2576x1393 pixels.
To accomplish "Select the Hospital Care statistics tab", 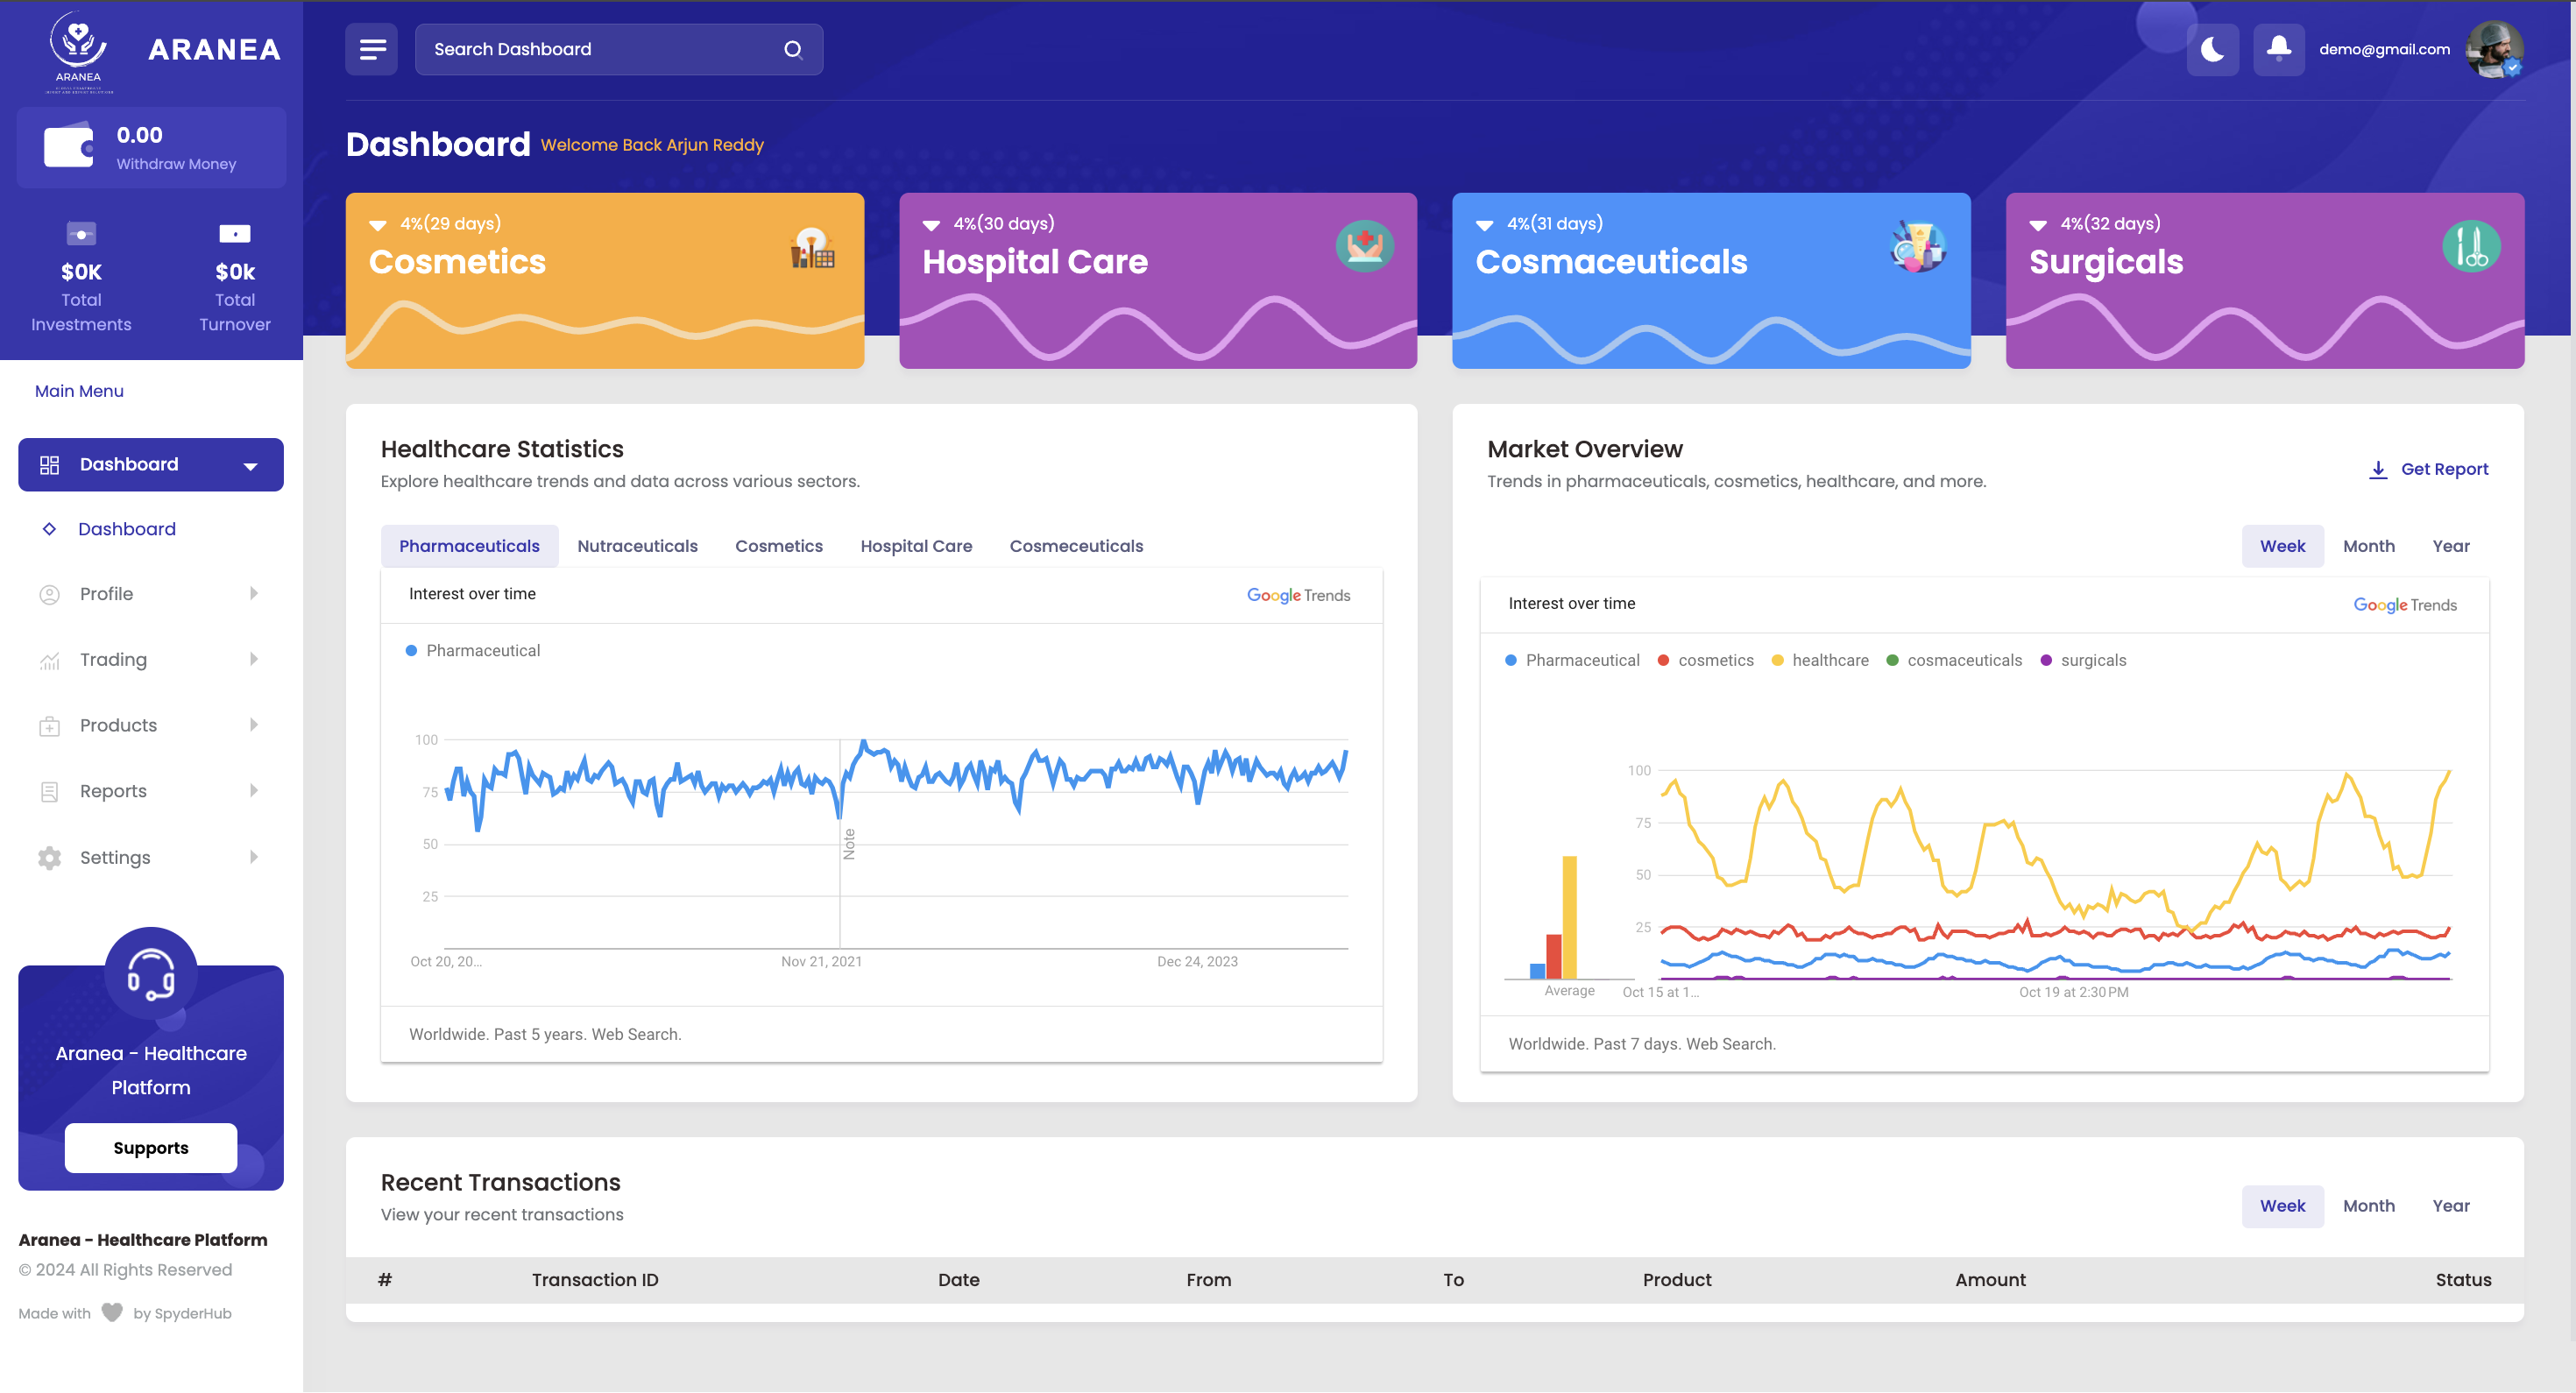I will [916, 546].
